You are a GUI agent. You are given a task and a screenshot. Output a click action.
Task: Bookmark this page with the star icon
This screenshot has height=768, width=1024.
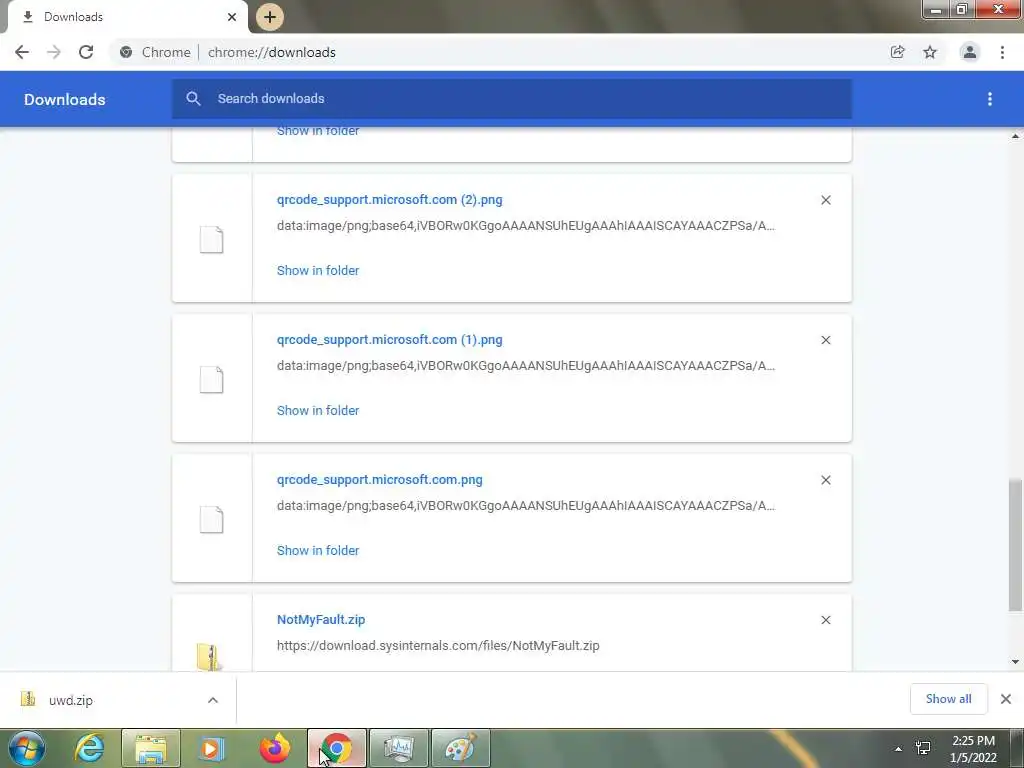(x=930, y=52)
